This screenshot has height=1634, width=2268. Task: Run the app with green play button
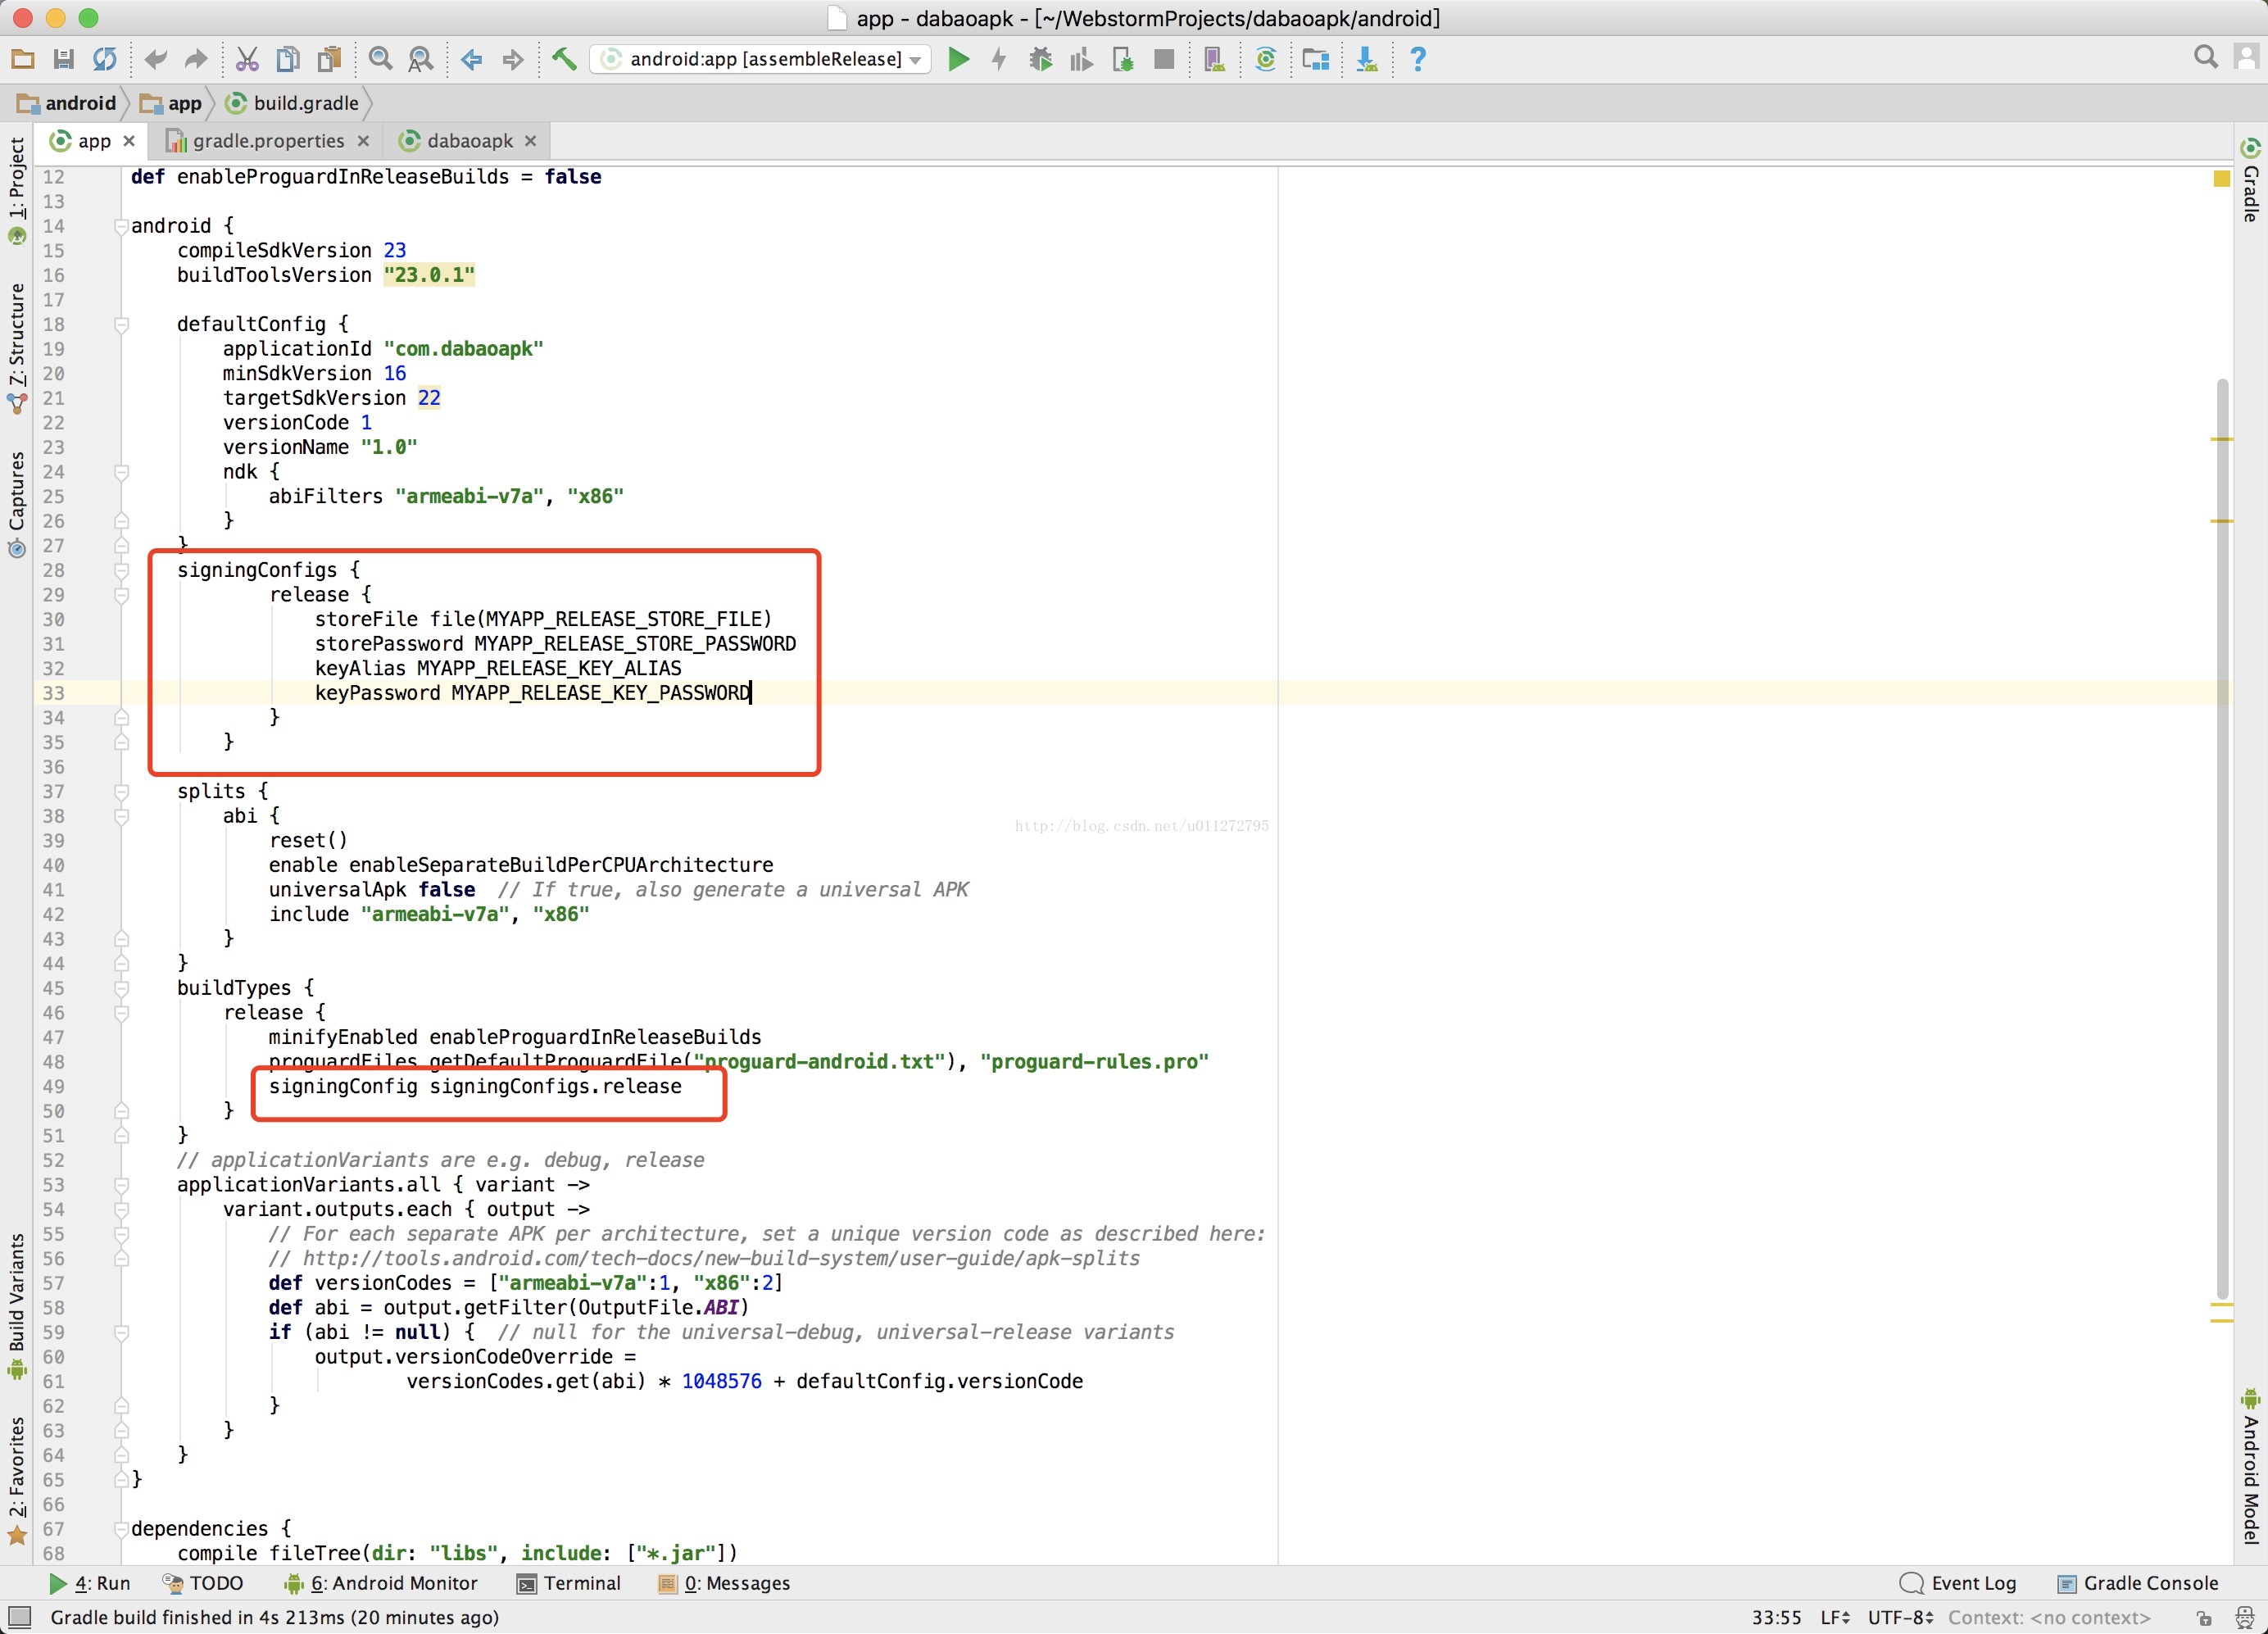click(x=958, y=59)
